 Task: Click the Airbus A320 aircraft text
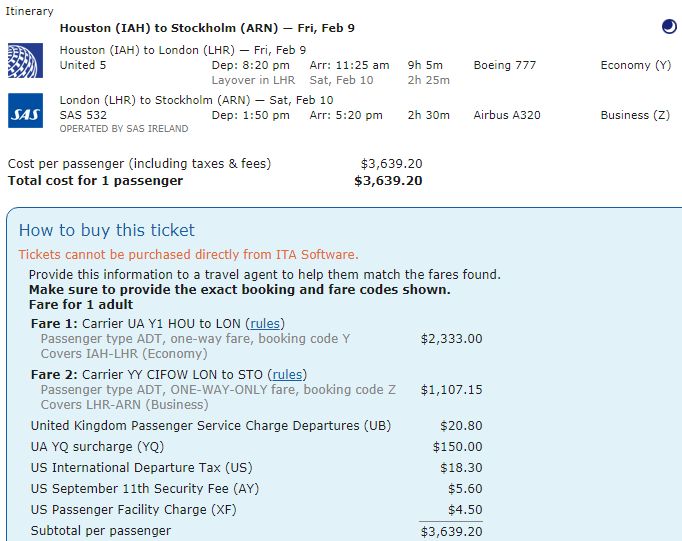(507, 115)
